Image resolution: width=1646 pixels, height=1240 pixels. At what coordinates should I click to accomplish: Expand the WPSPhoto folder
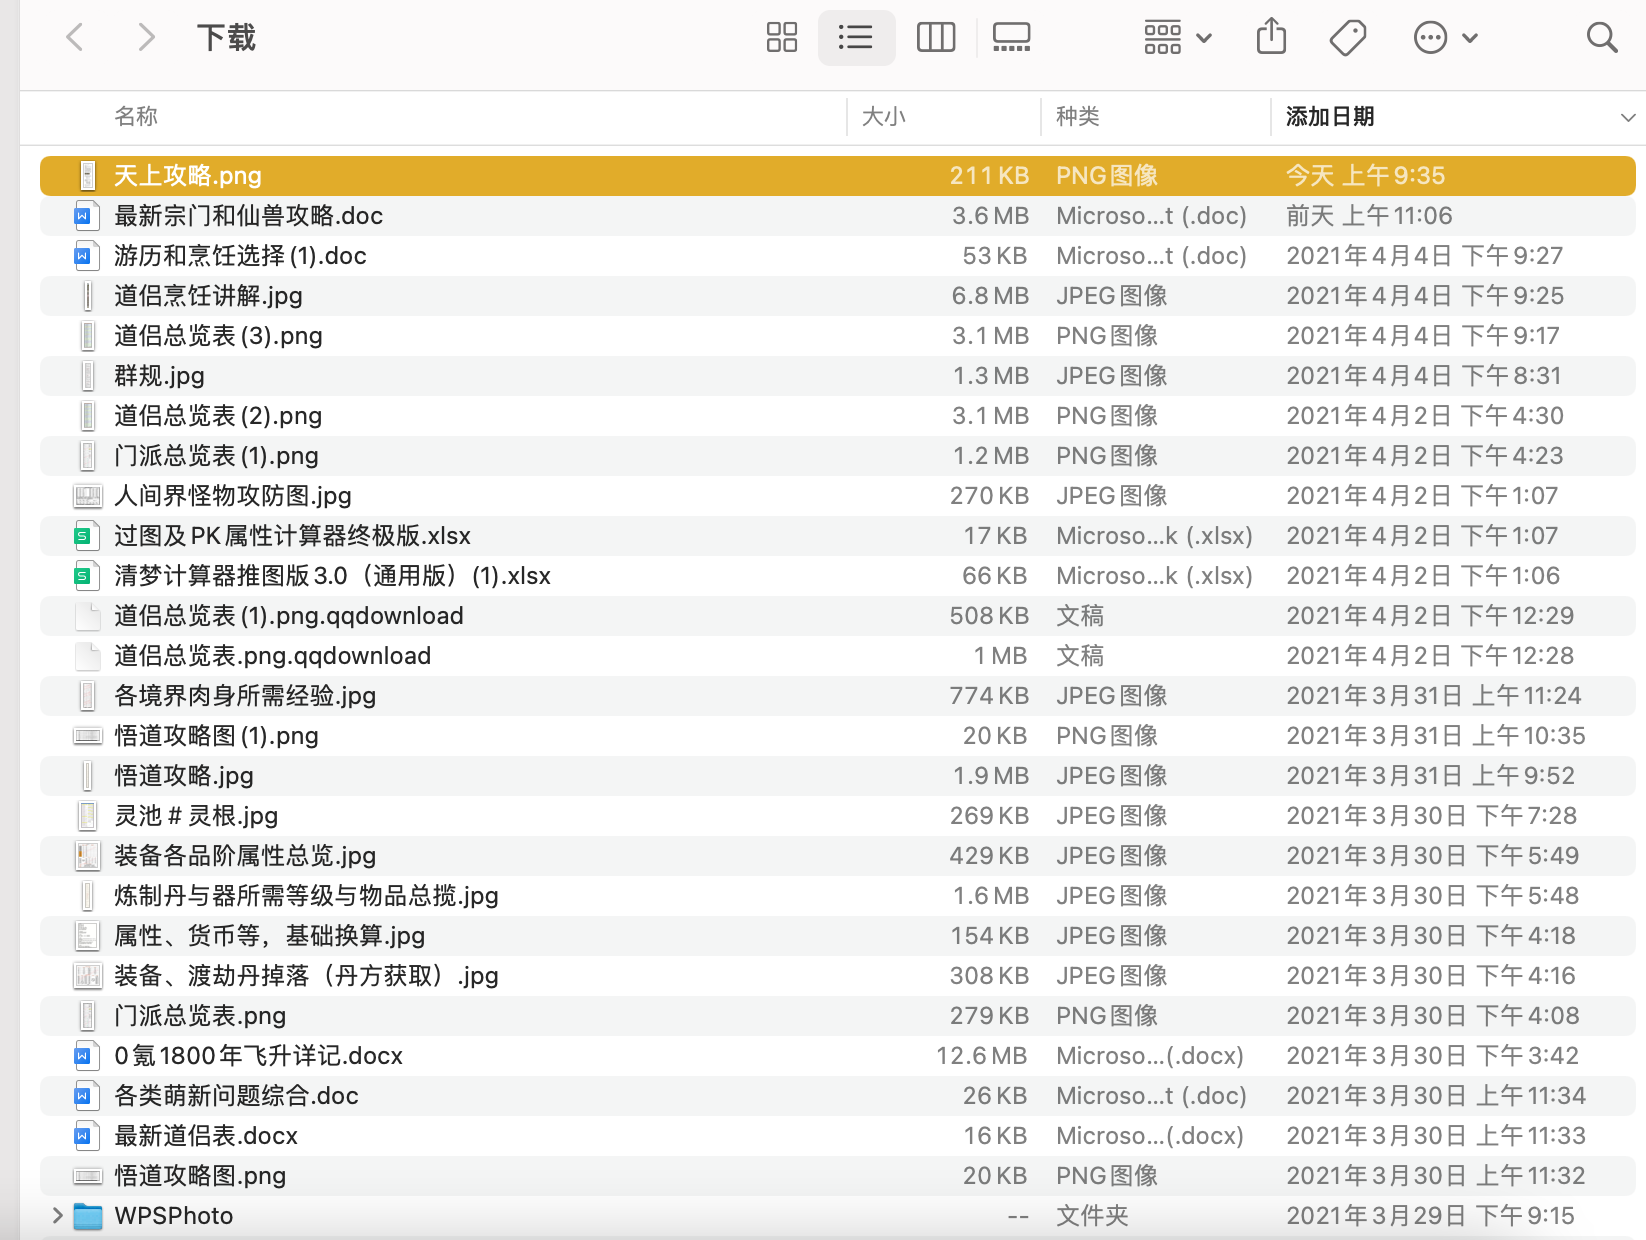pos(57,1215)
